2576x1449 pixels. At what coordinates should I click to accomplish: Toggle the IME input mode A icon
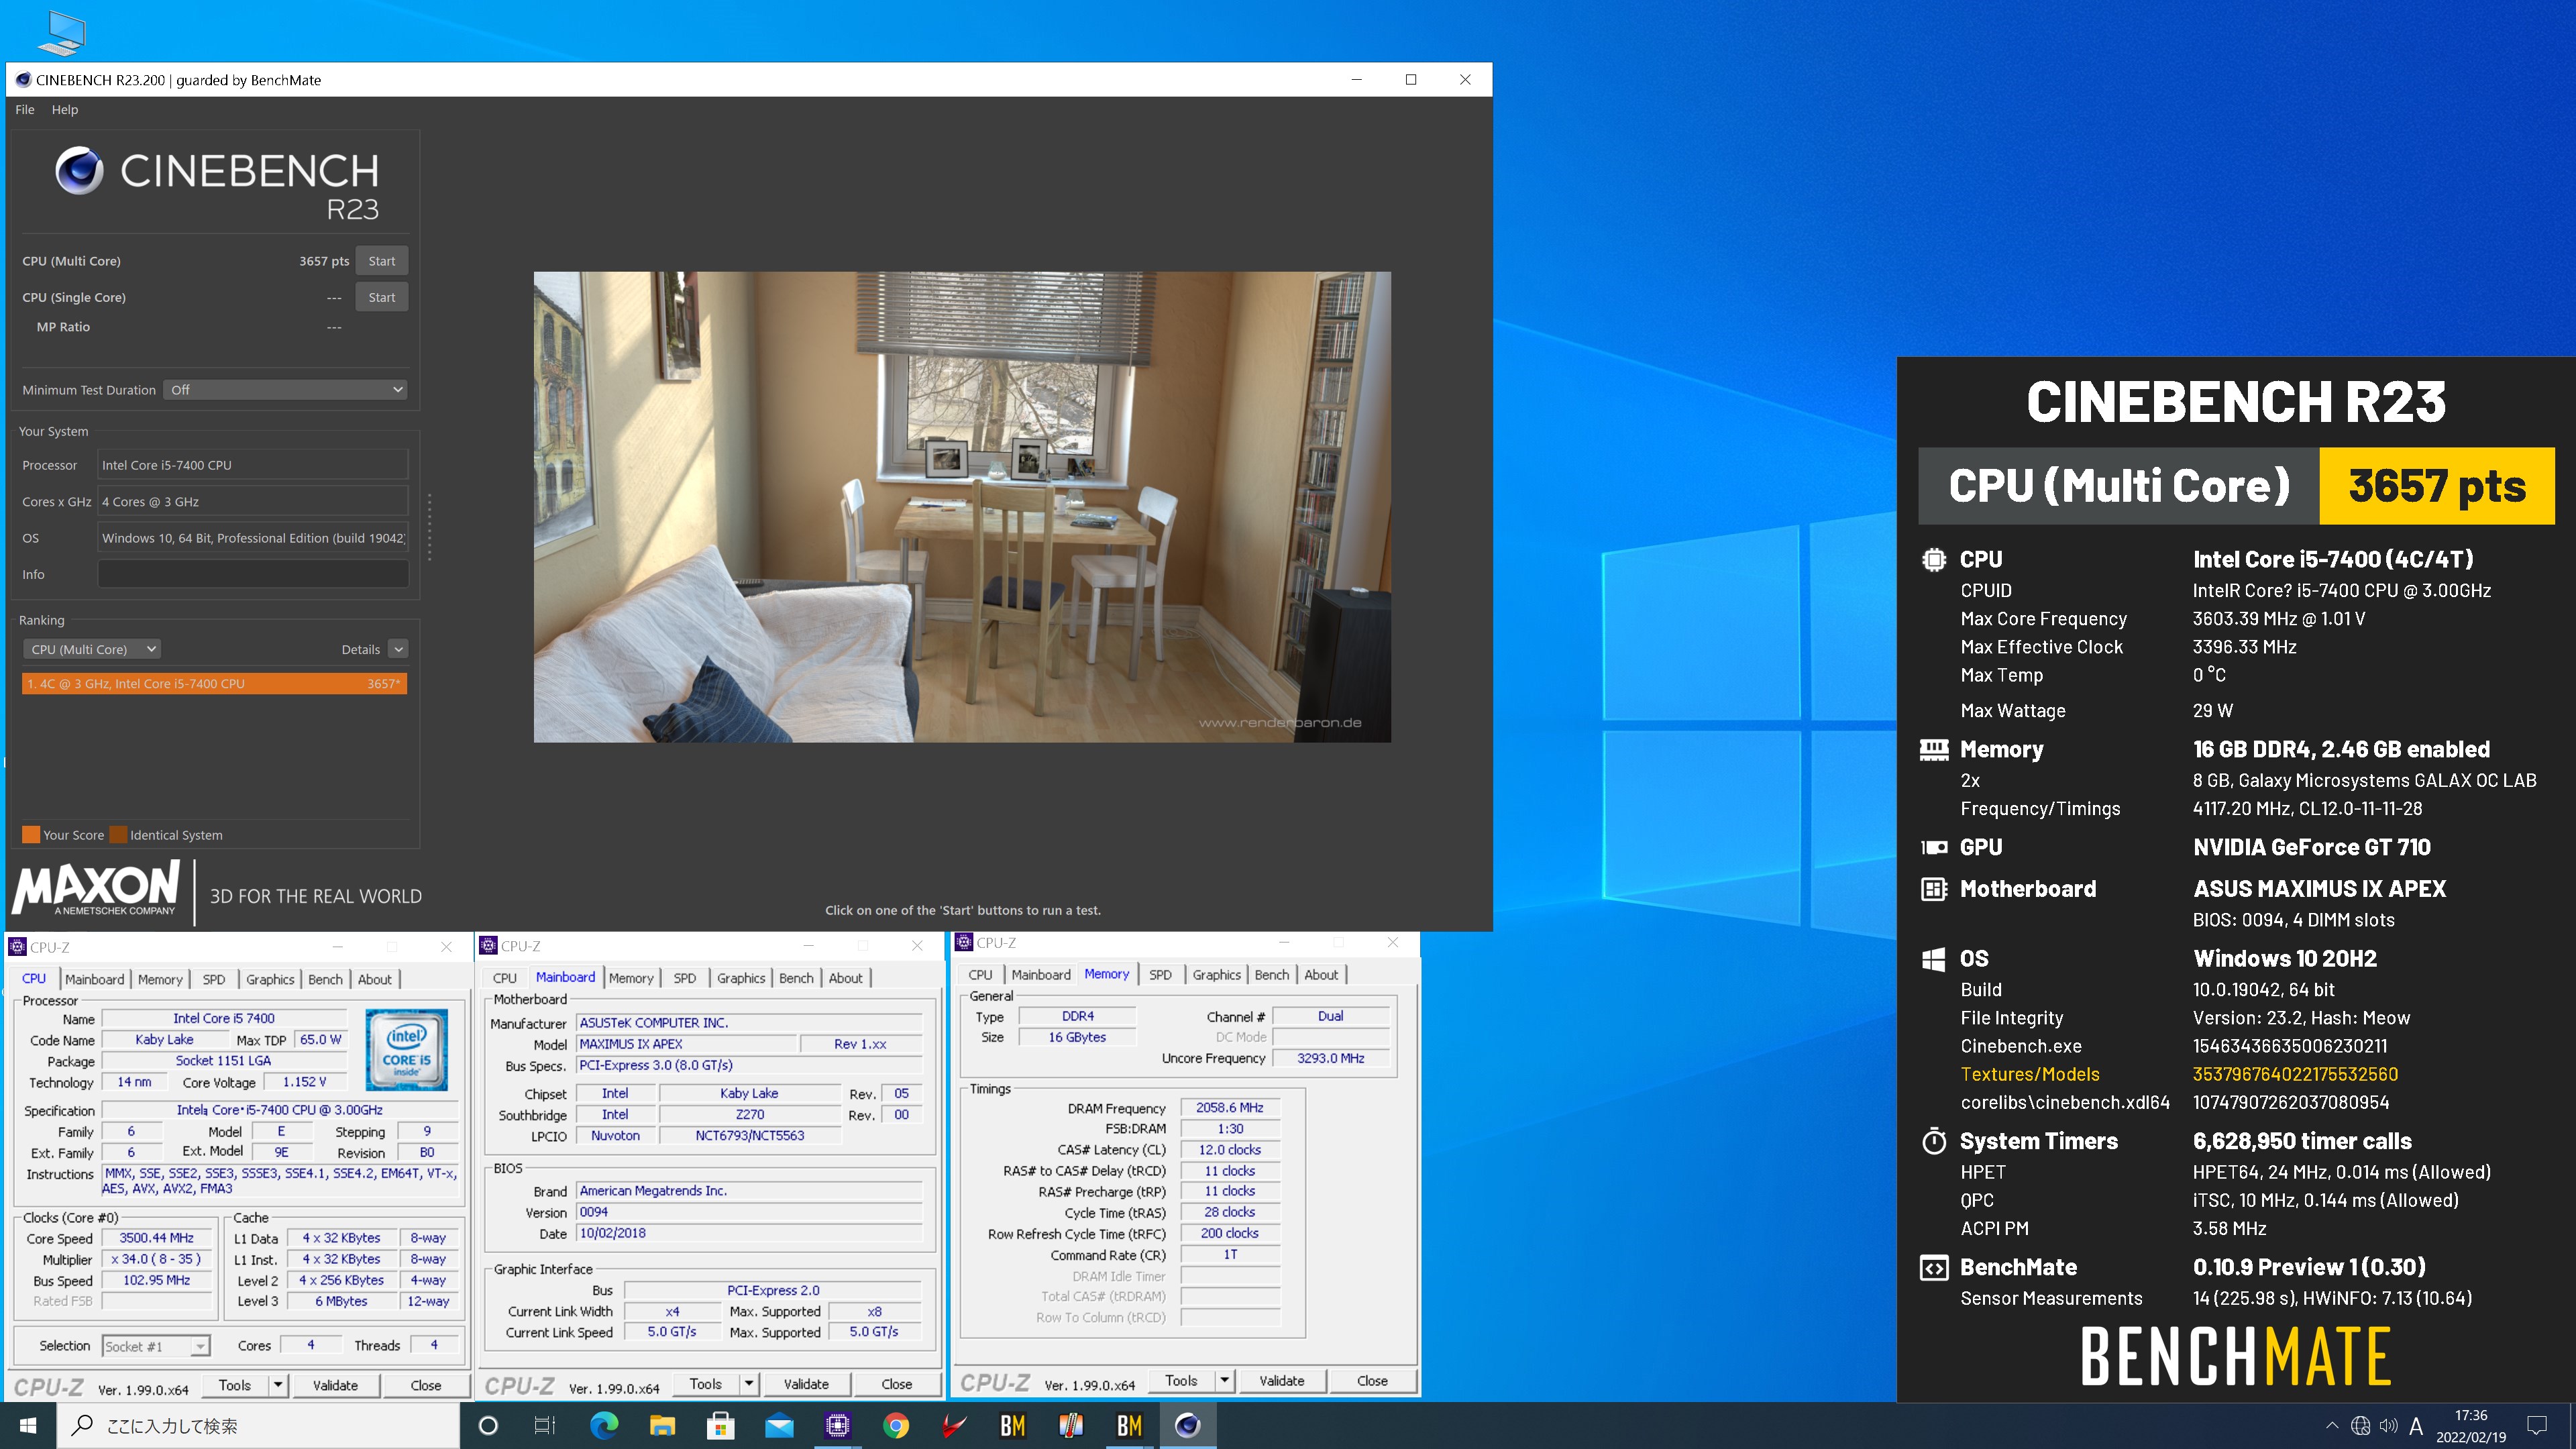coord(2417,1426)
